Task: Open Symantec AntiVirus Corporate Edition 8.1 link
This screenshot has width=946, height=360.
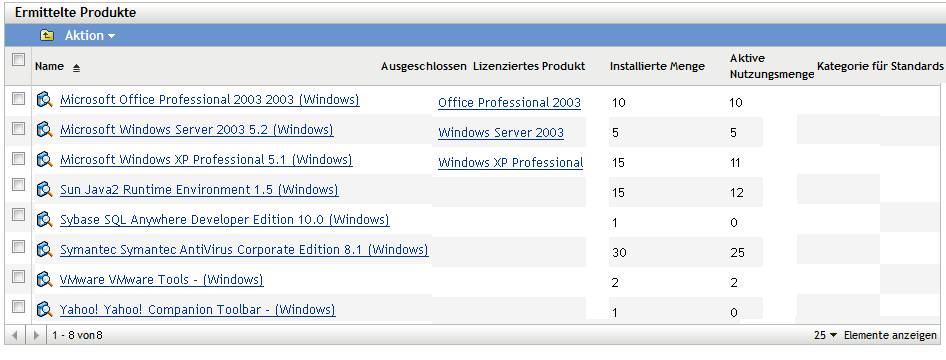Action: pos(244,250)
